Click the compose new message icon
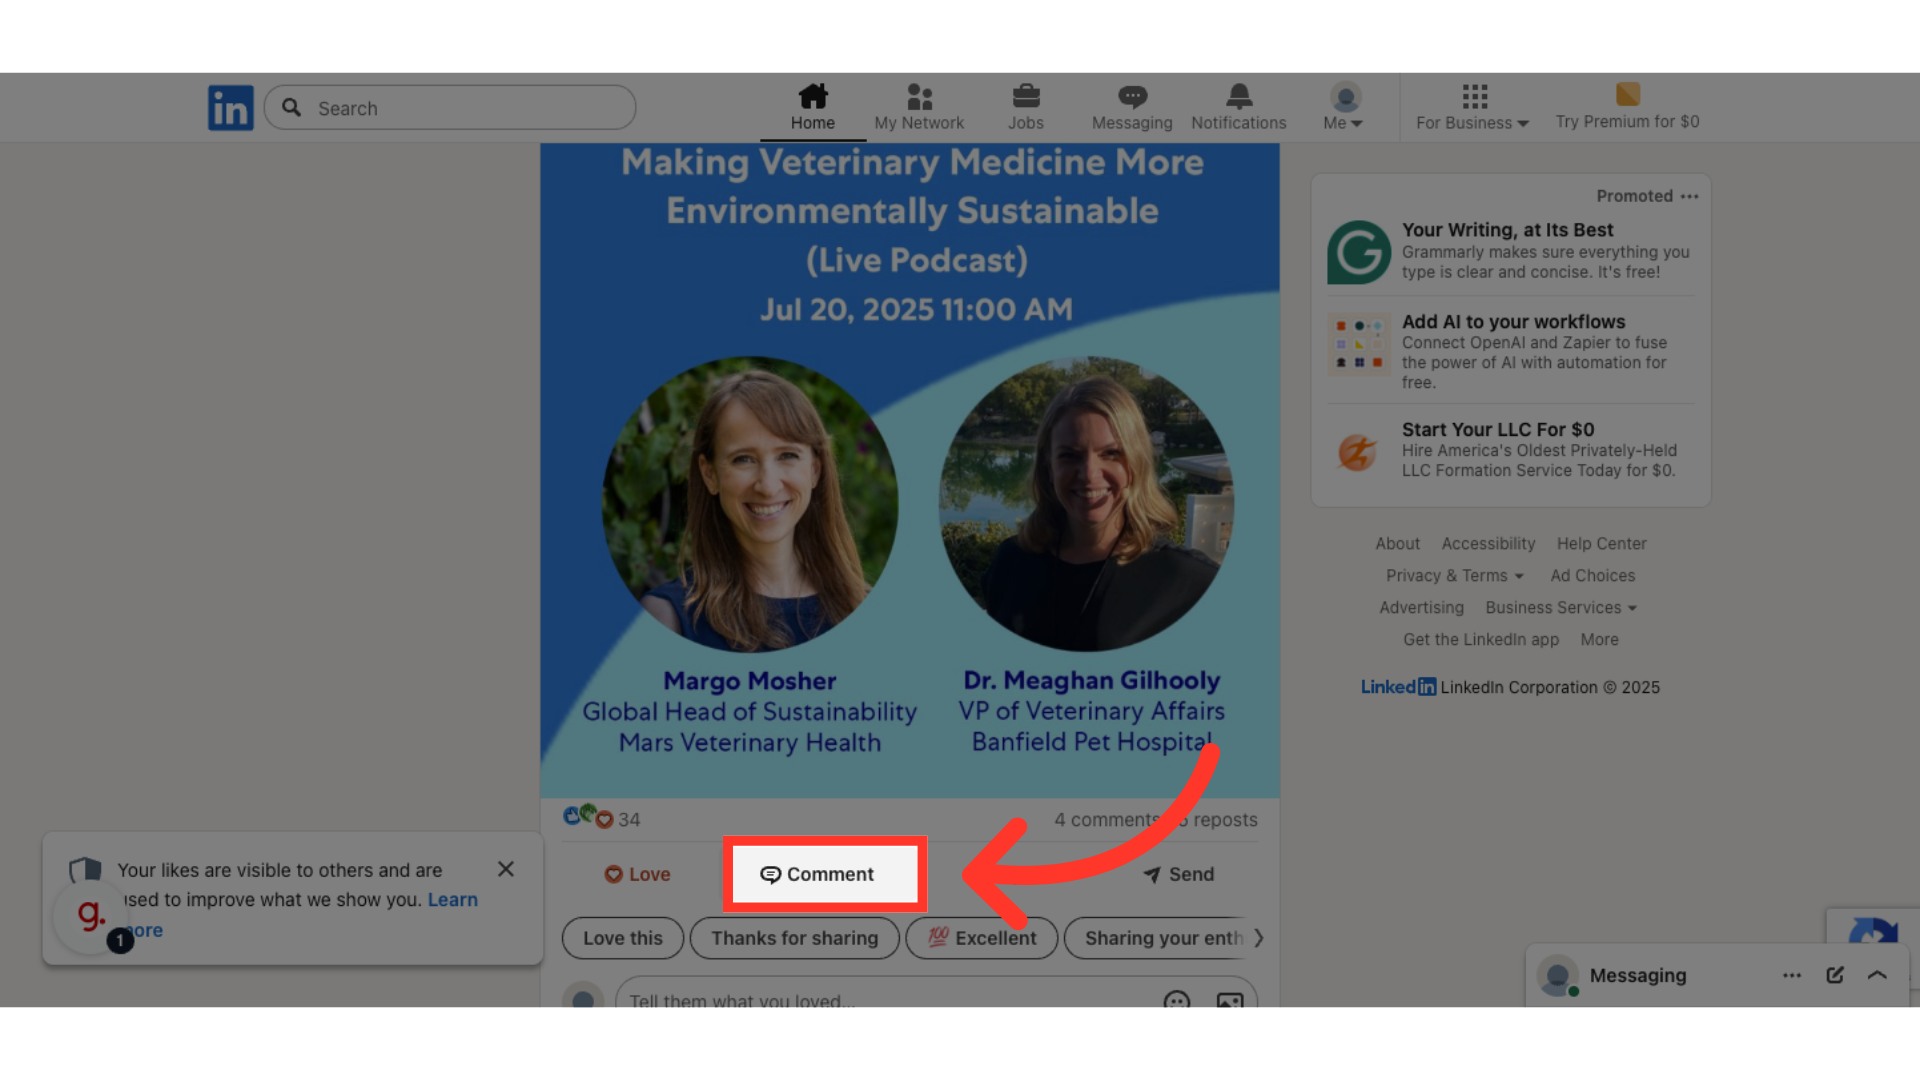Image resolution: width=1920 pixels, height=1080 pixels. [x=1834, y=975]
